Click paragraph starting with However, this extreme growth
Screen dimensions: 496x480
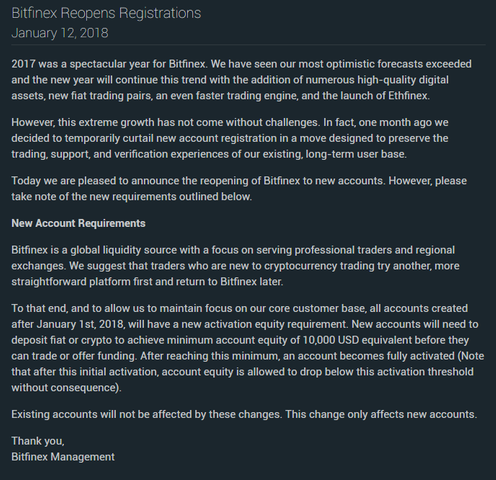pyautogui.click(x=230, y=138)
